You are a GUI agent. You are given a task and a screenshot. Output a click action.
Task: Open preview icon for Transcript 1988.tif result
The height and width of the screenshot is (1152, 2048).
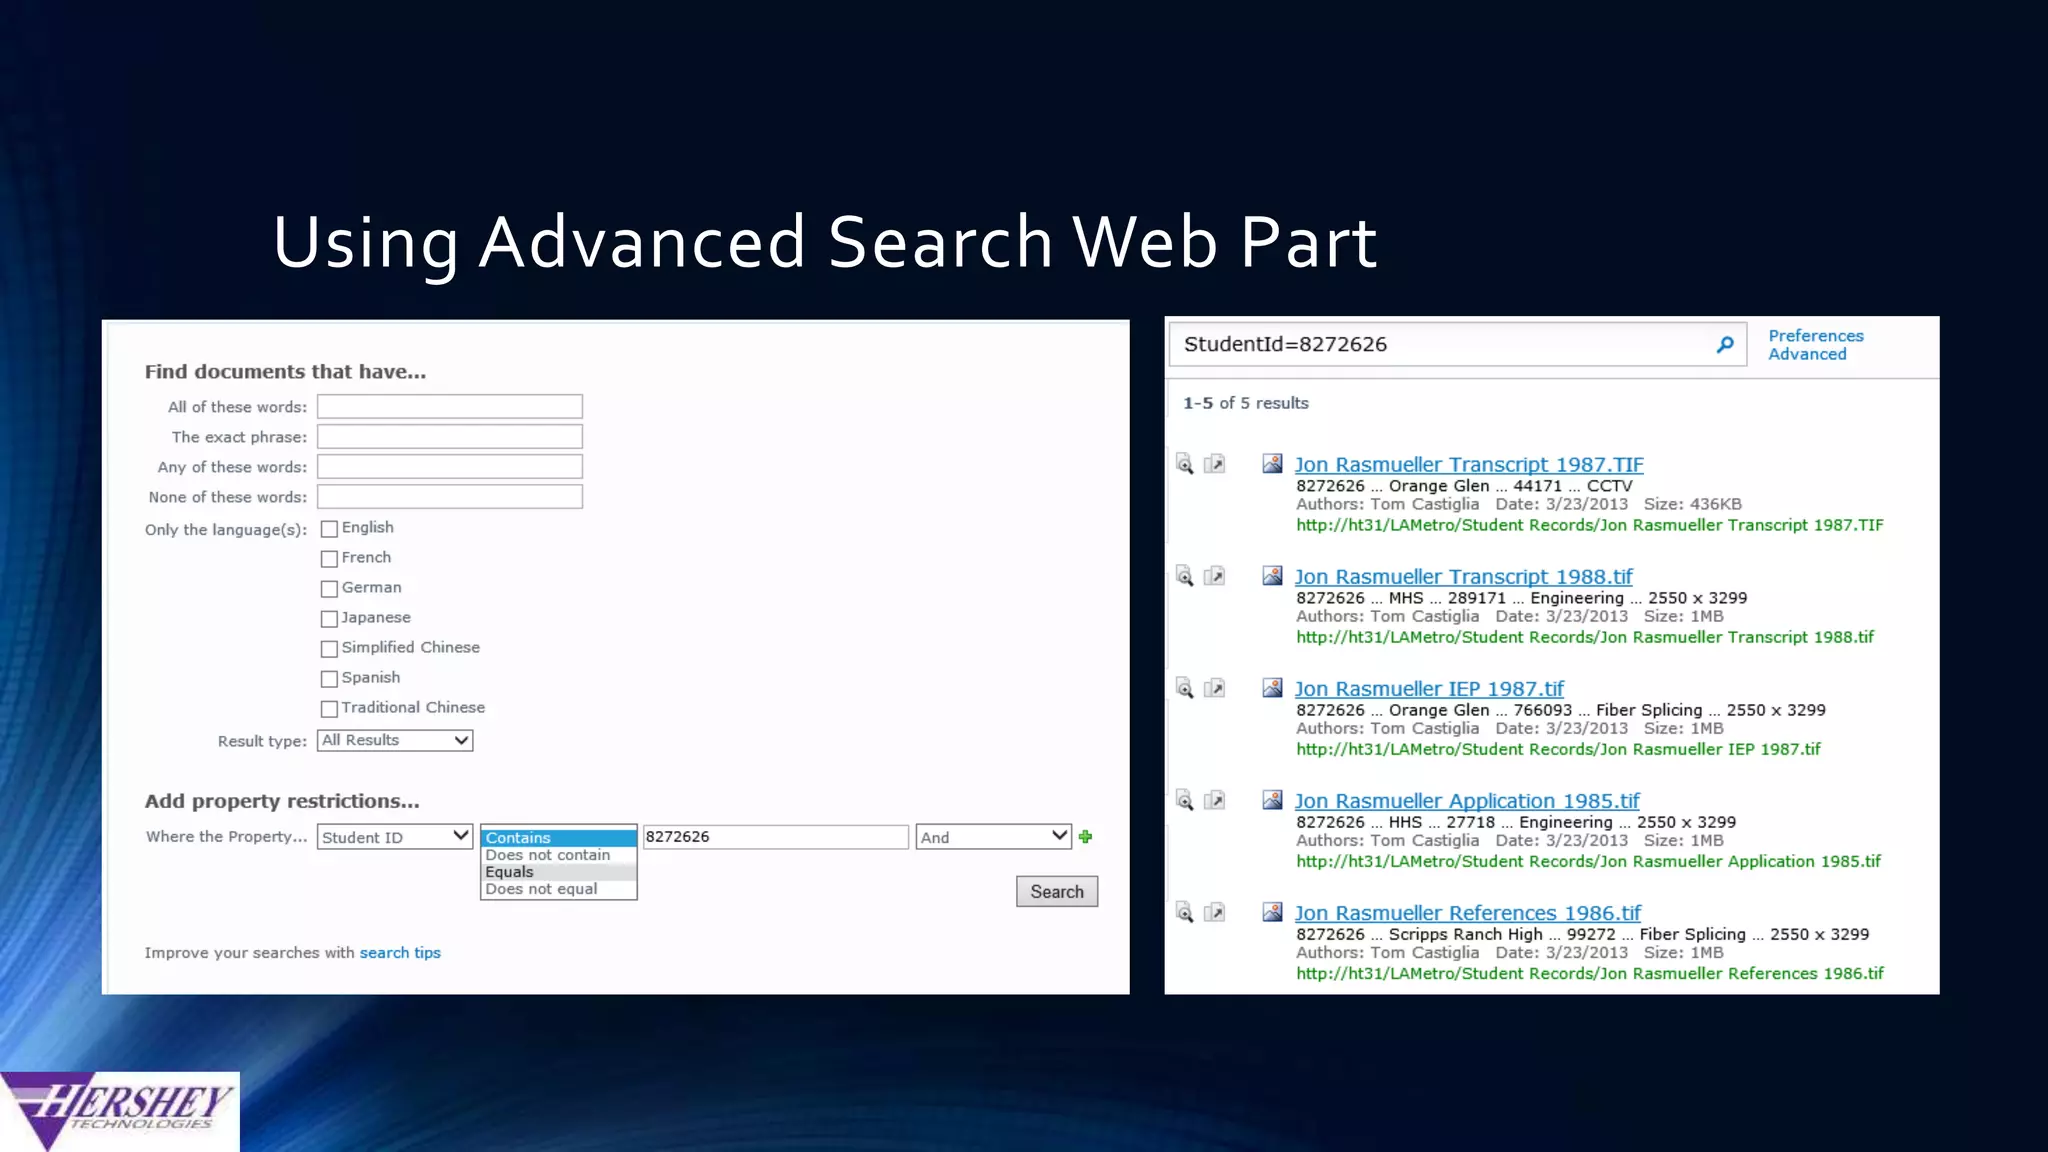point(1185,576)
